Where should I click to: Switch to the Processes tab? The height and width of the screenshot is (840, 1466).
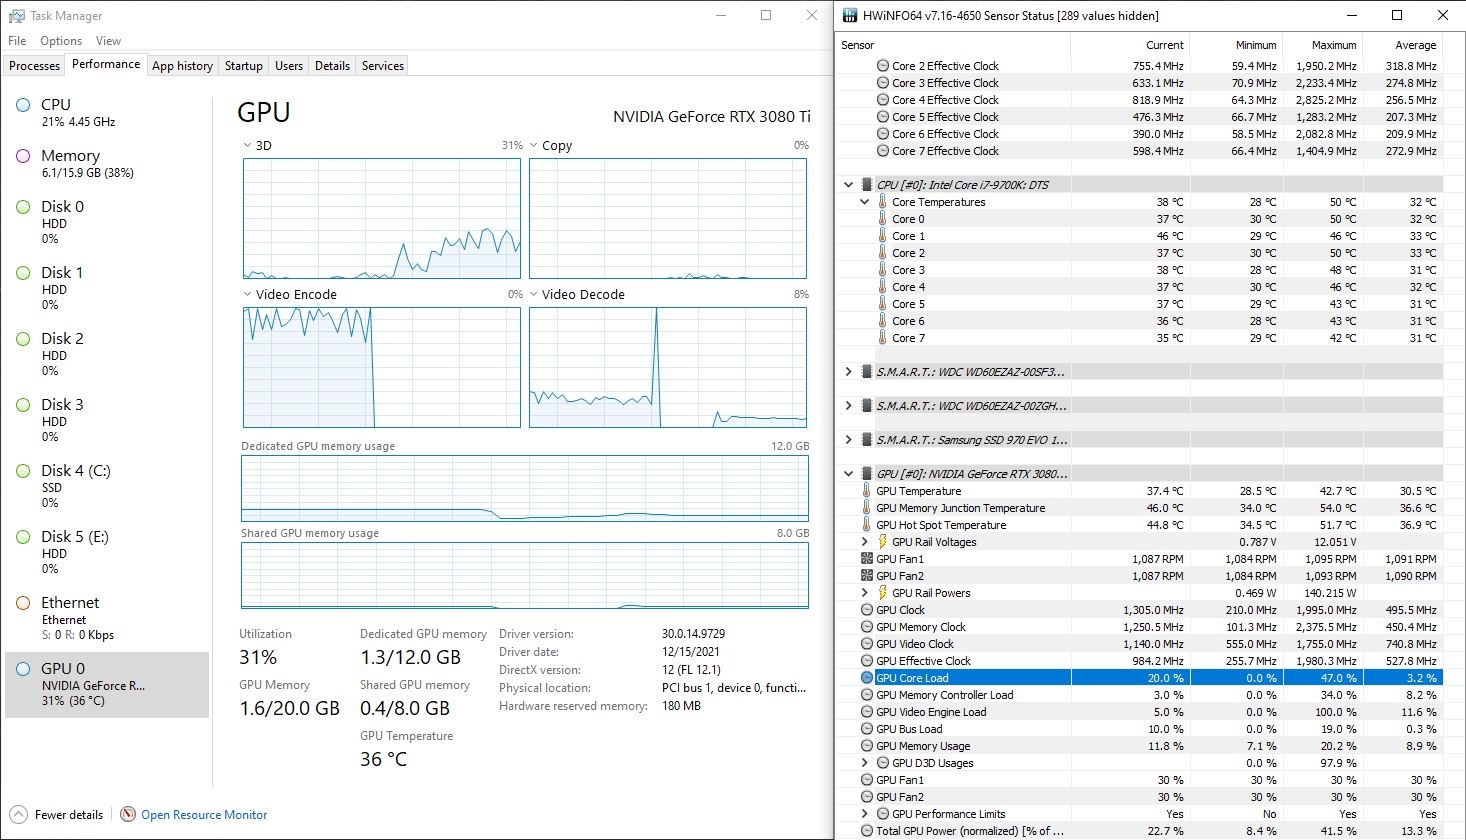[33, 65]
